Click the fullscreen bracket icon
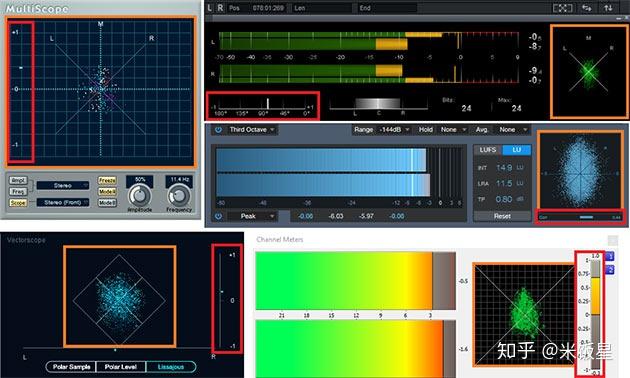Viewport: 630px width, 378px height. 562,8
